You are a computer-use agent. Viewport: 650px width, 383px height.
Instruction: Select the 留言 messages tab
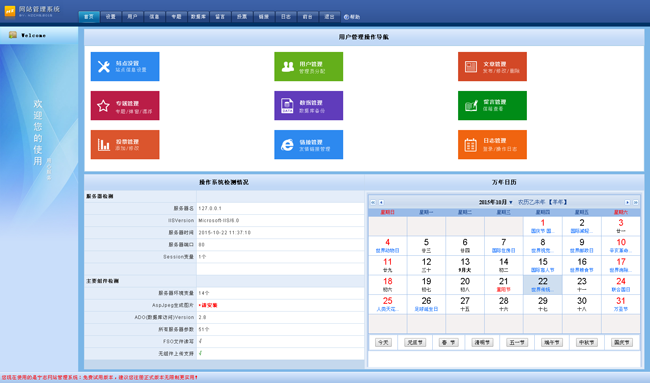[220, 17]
